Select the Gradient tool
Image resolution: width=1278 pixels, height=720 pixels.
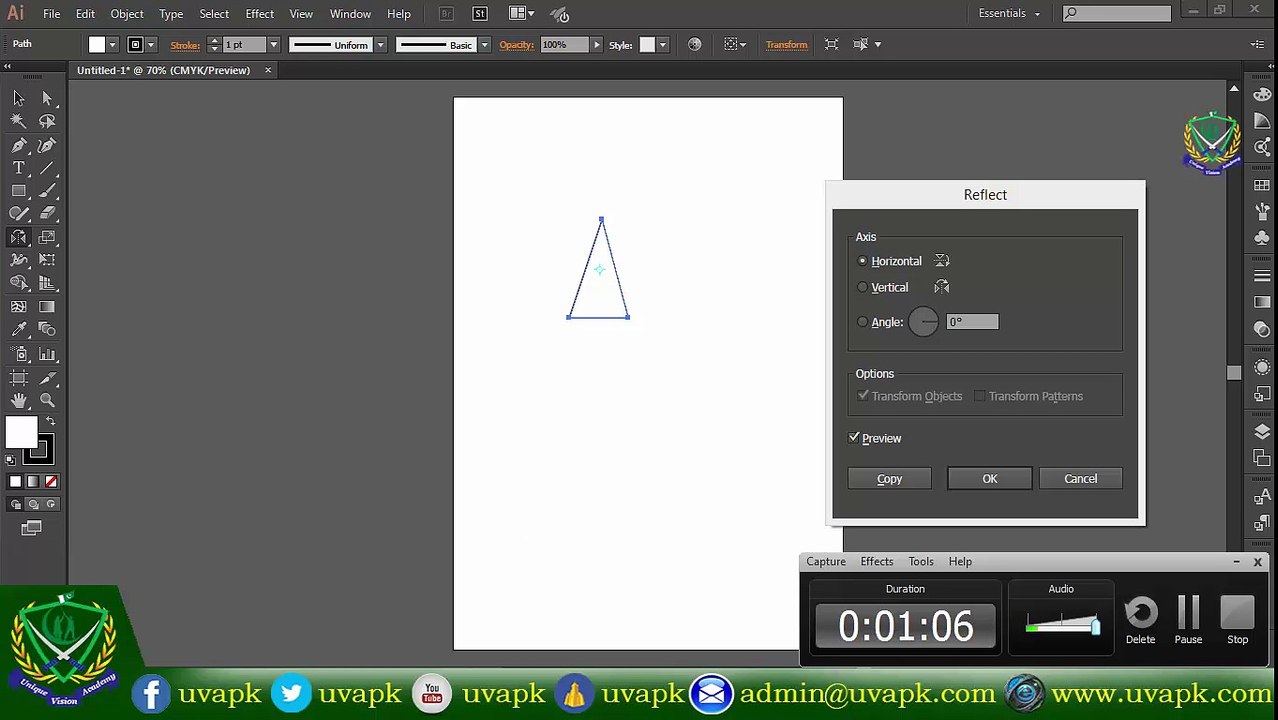47,307
